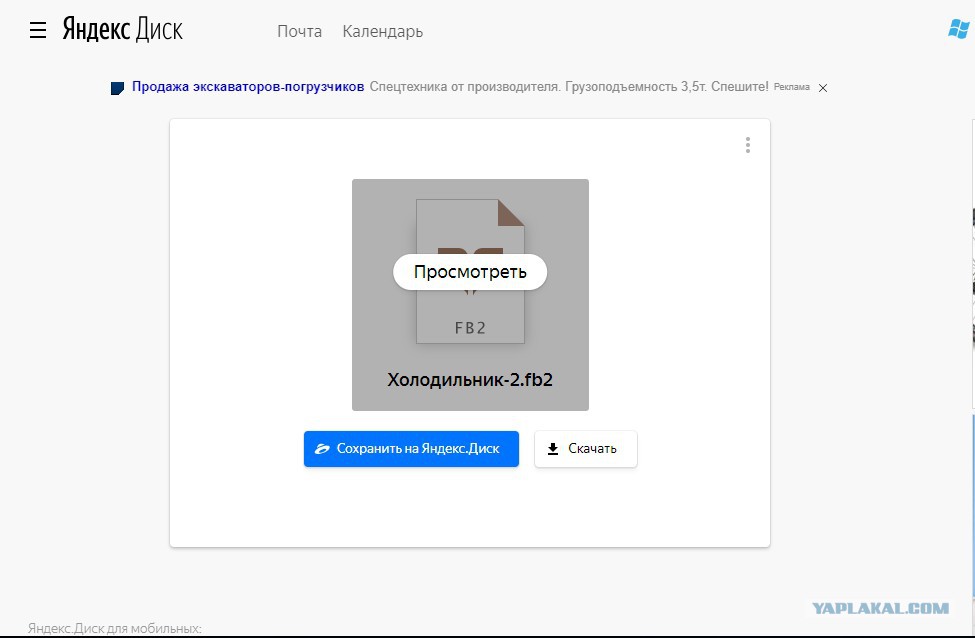The width and height of the screenshot is (975, 638).
Task: Open the Продажа экскаваторов-погрузчиков ad link
Action: point(248,87)
